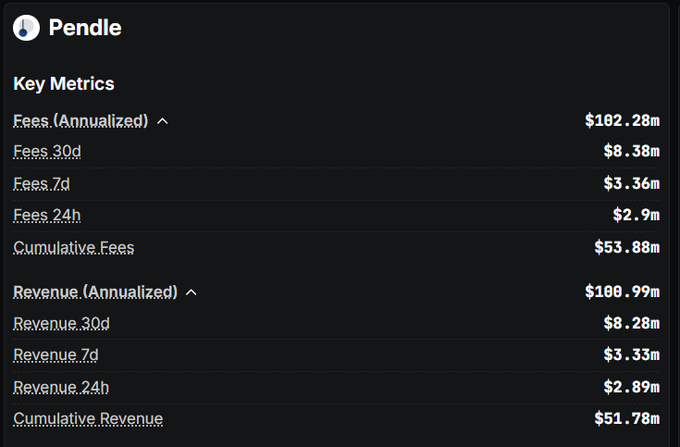Select the Revenue 30d metric label
Image resolution: width=680 pixels, height=447 pixels.
click(x=61, y=323)
